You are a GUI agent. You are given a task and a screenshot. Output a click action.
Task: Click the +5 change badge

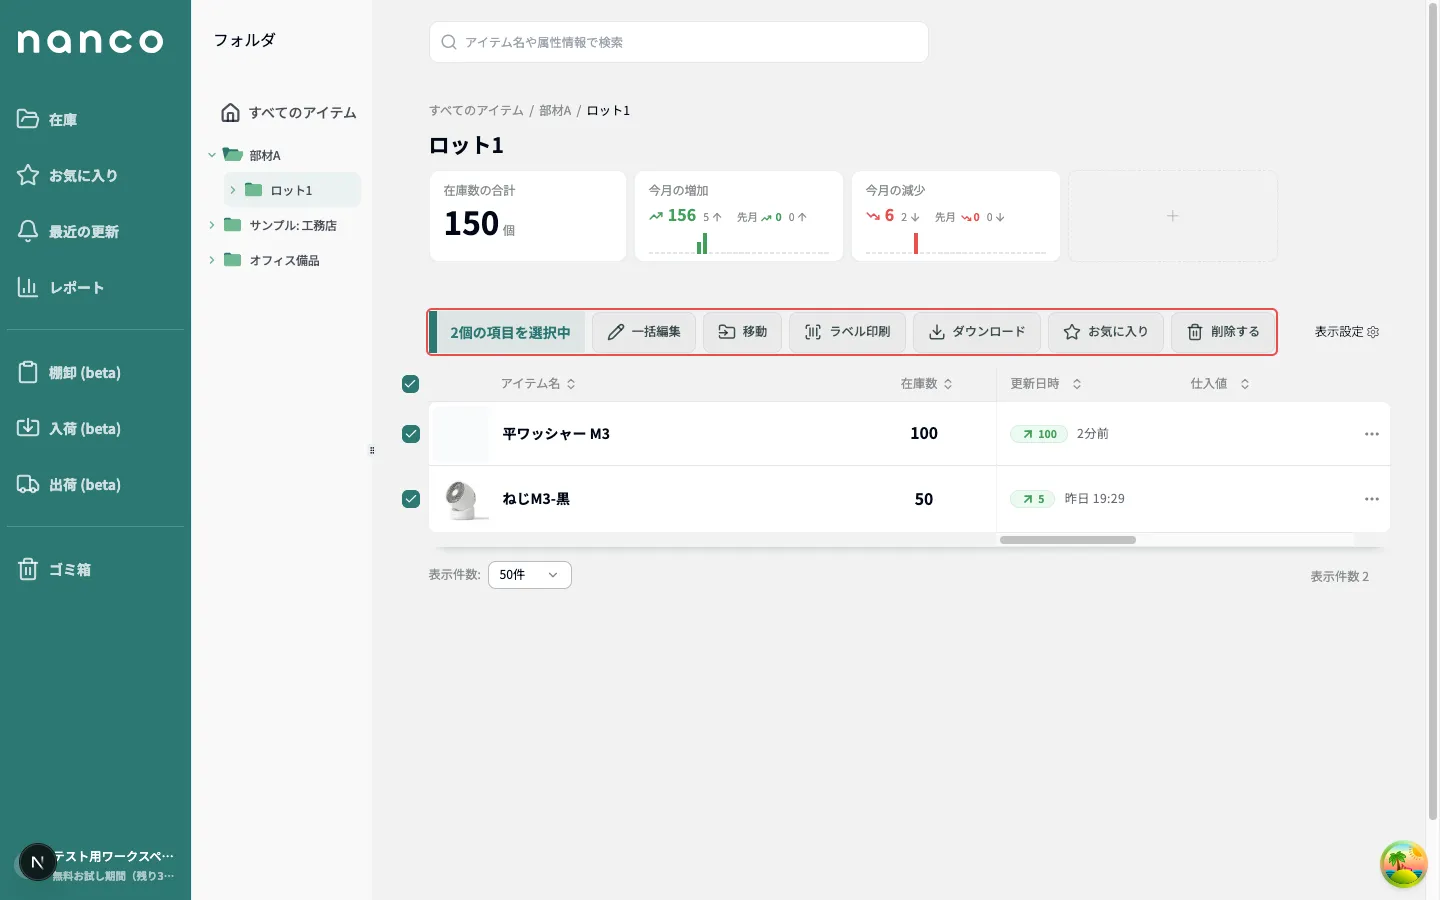click(1032, 499)
